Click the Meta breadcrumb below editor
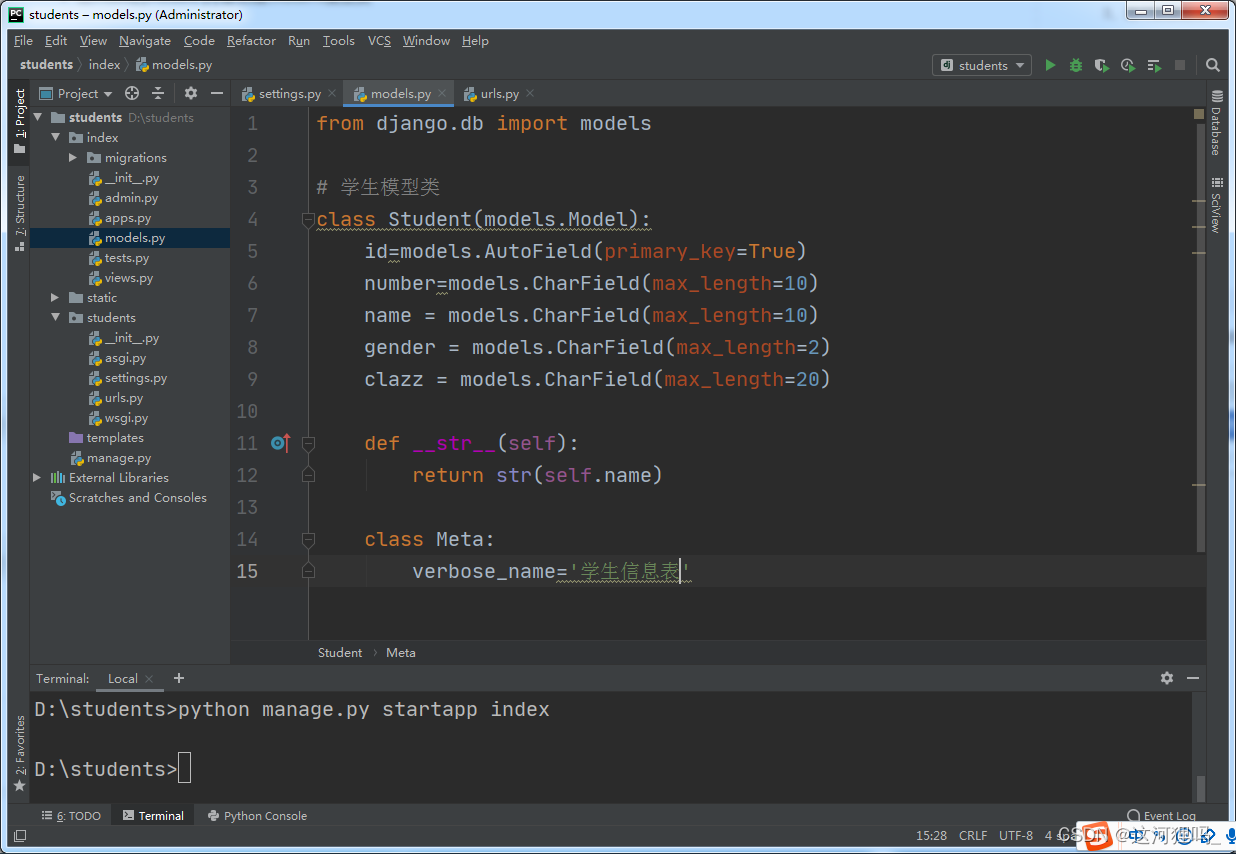1236x854 pixels. 401,652
